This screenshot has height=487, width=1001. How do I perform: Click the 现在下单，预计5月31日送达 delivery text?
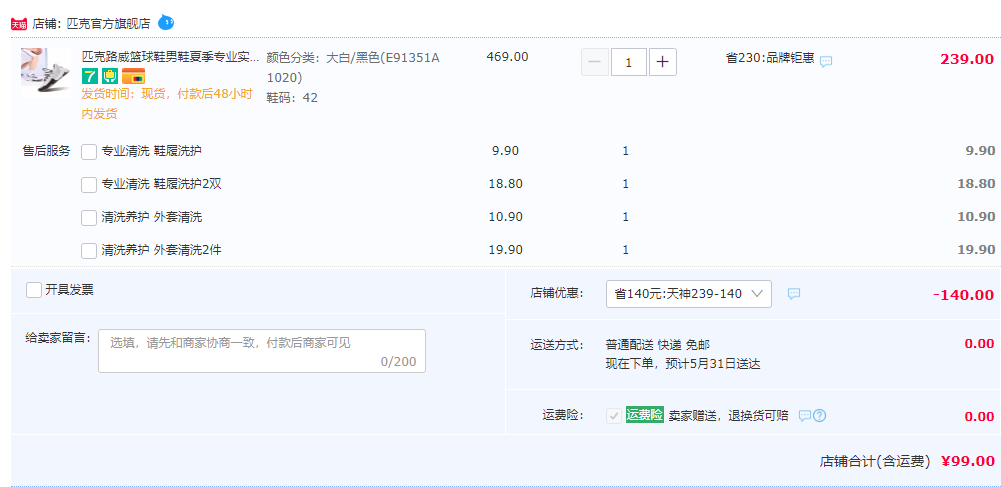point(683,364)
